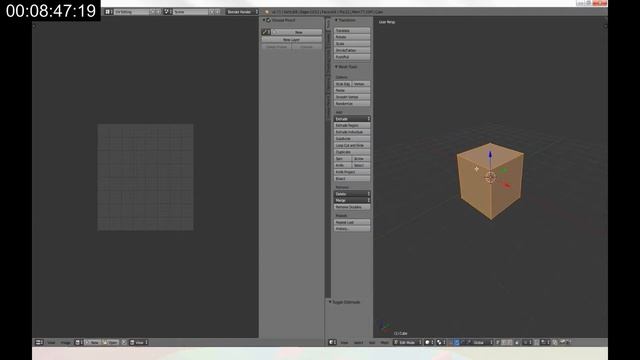Click the blue Z-axis manipulator arrow
The width and height of the screenshot is (640, 360).
coord(490,155)
